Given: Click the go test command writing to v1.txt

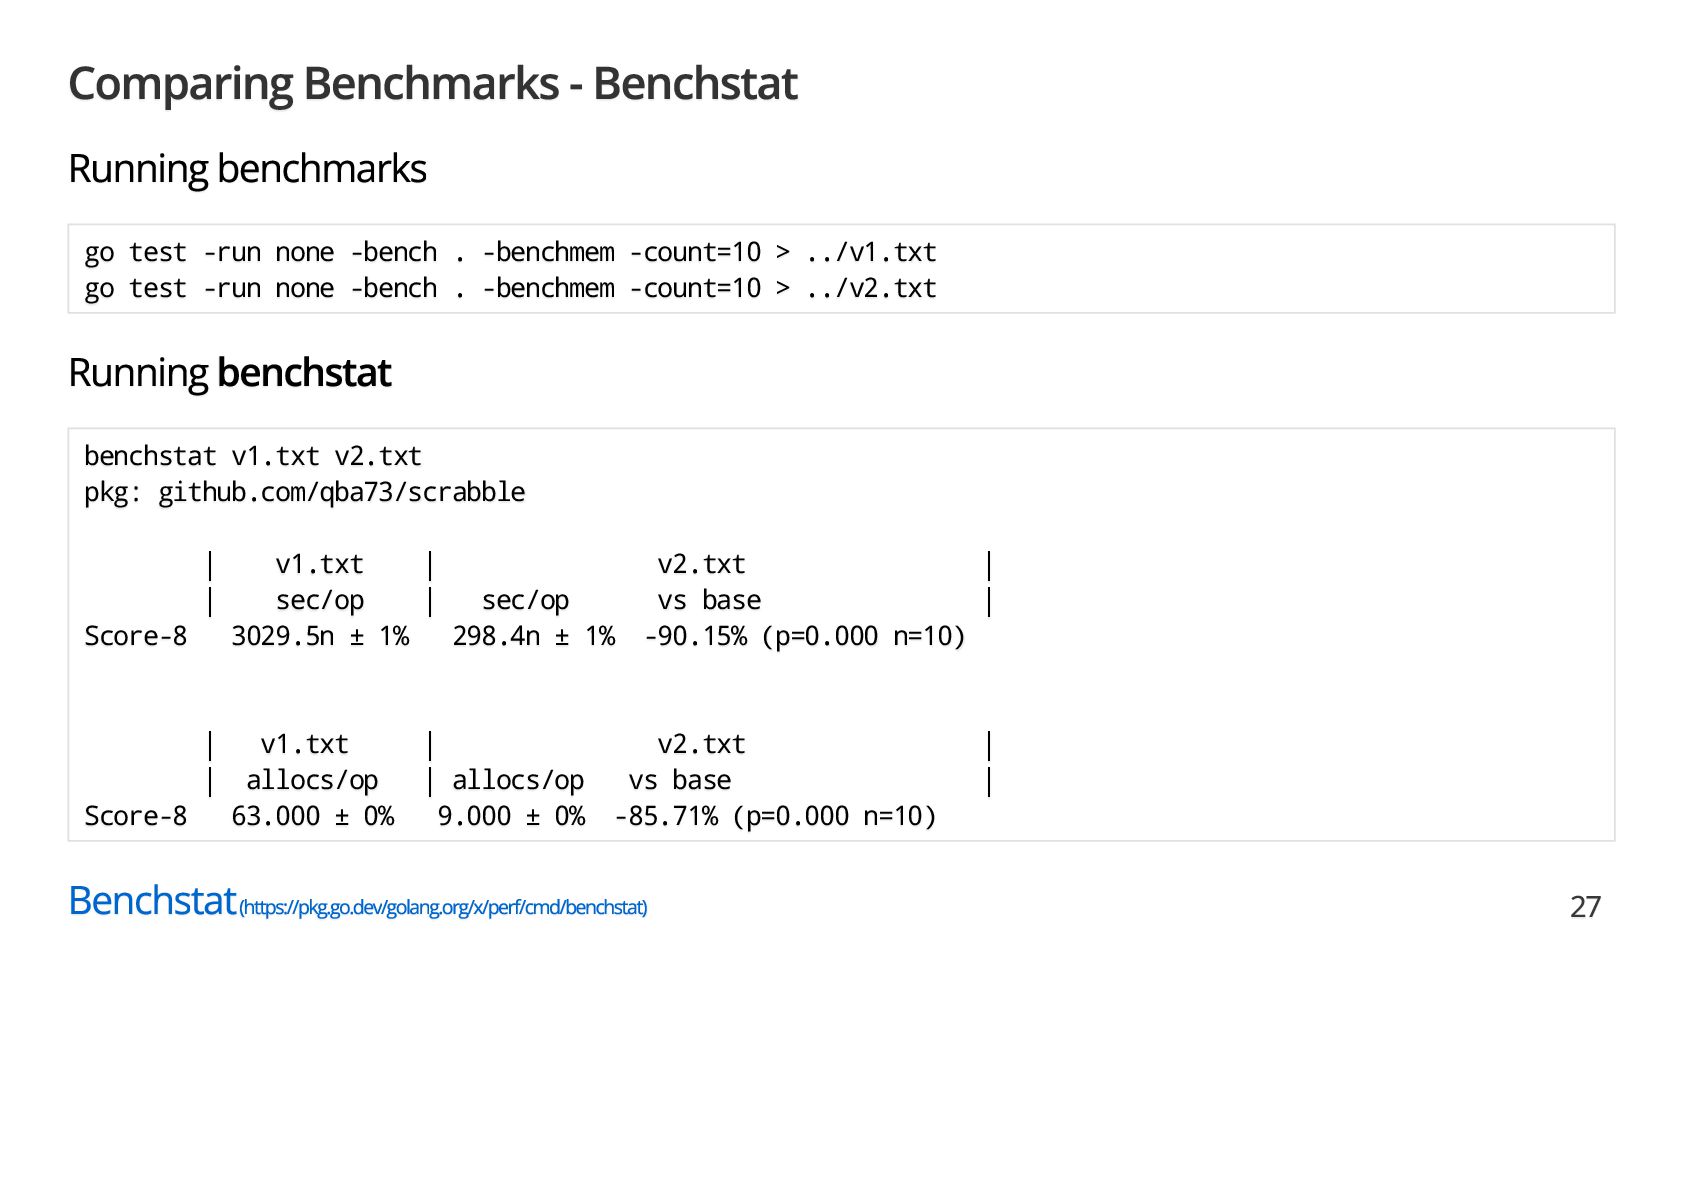Looking at the screenshot, I should [x=510, y=253].
